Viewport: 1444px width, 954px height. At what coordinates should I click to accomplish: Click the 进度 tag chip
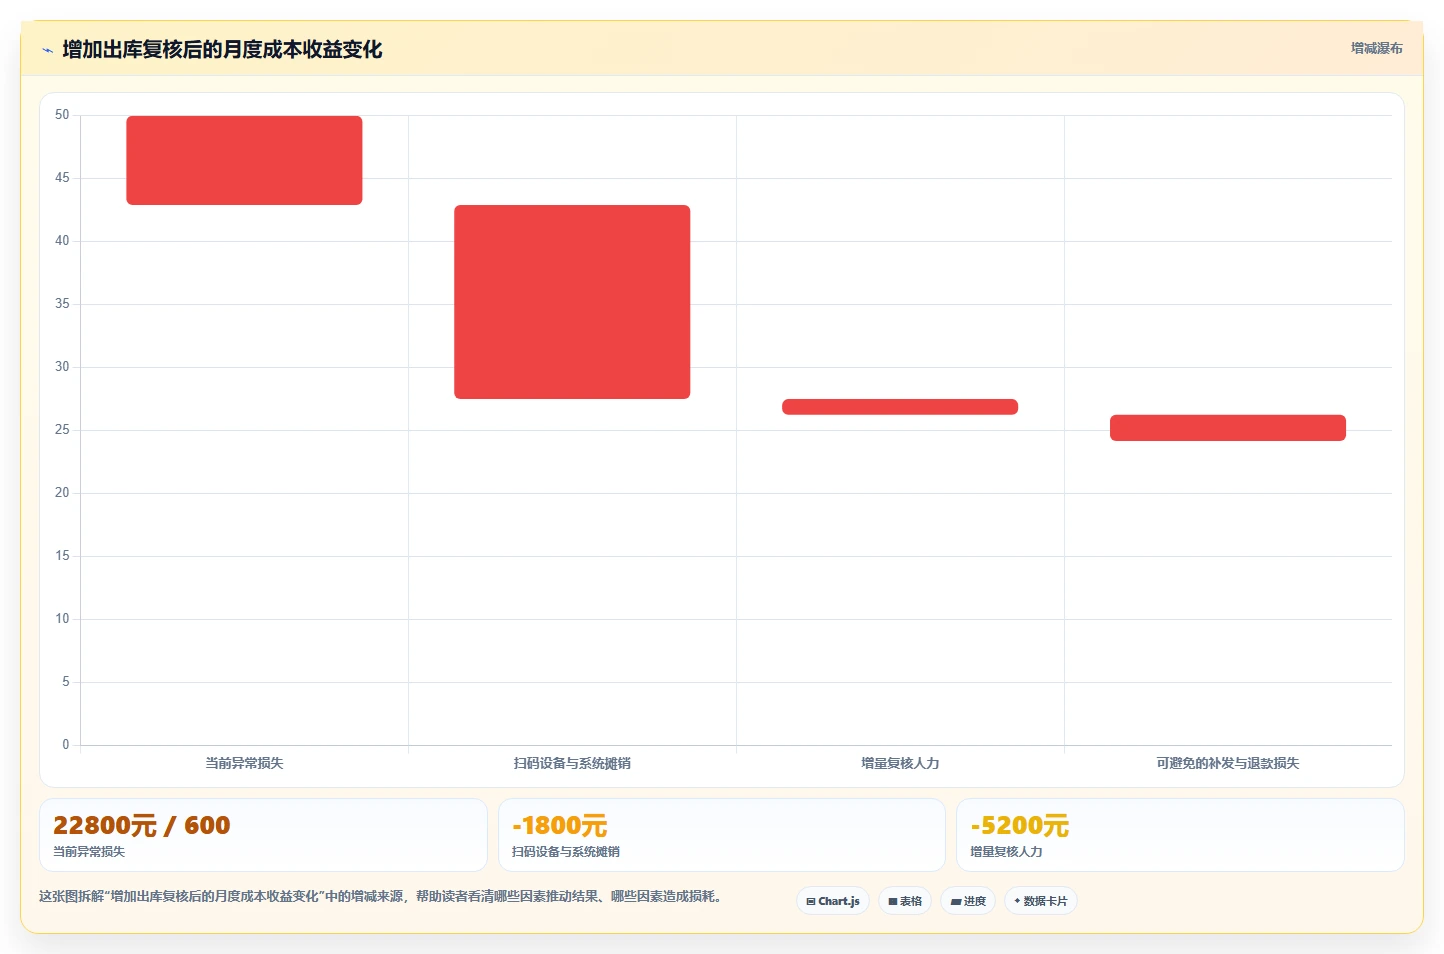click(968, 901)
